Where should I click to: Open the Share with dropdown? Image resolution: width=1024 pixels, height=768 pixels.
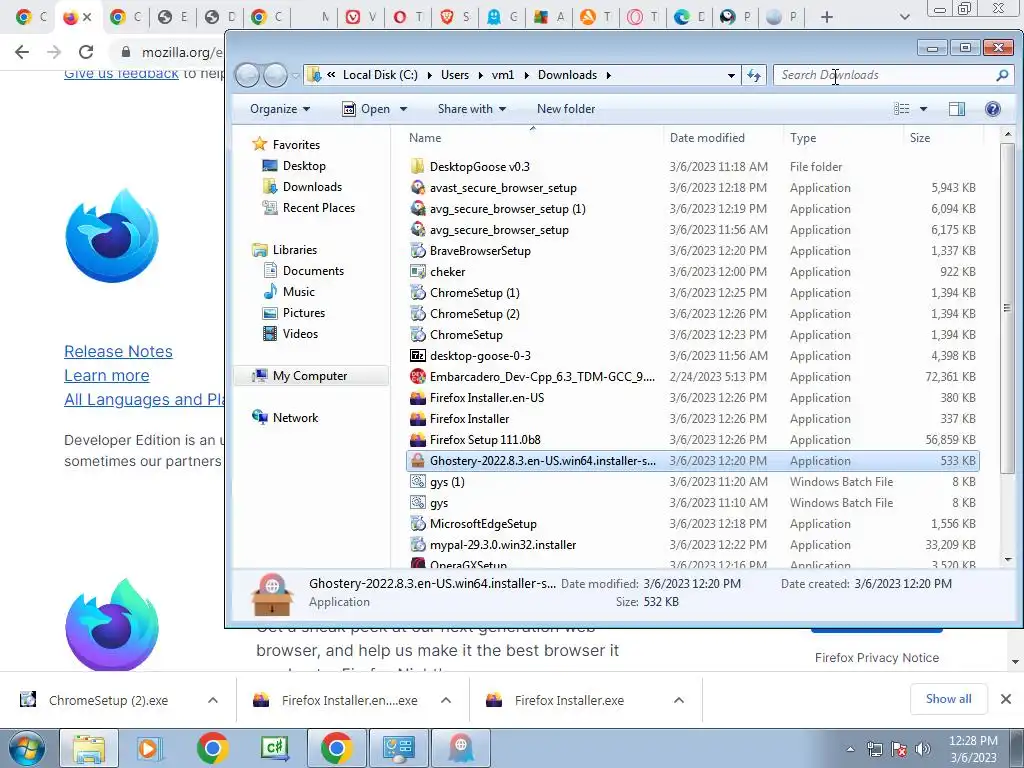[472, 109]
